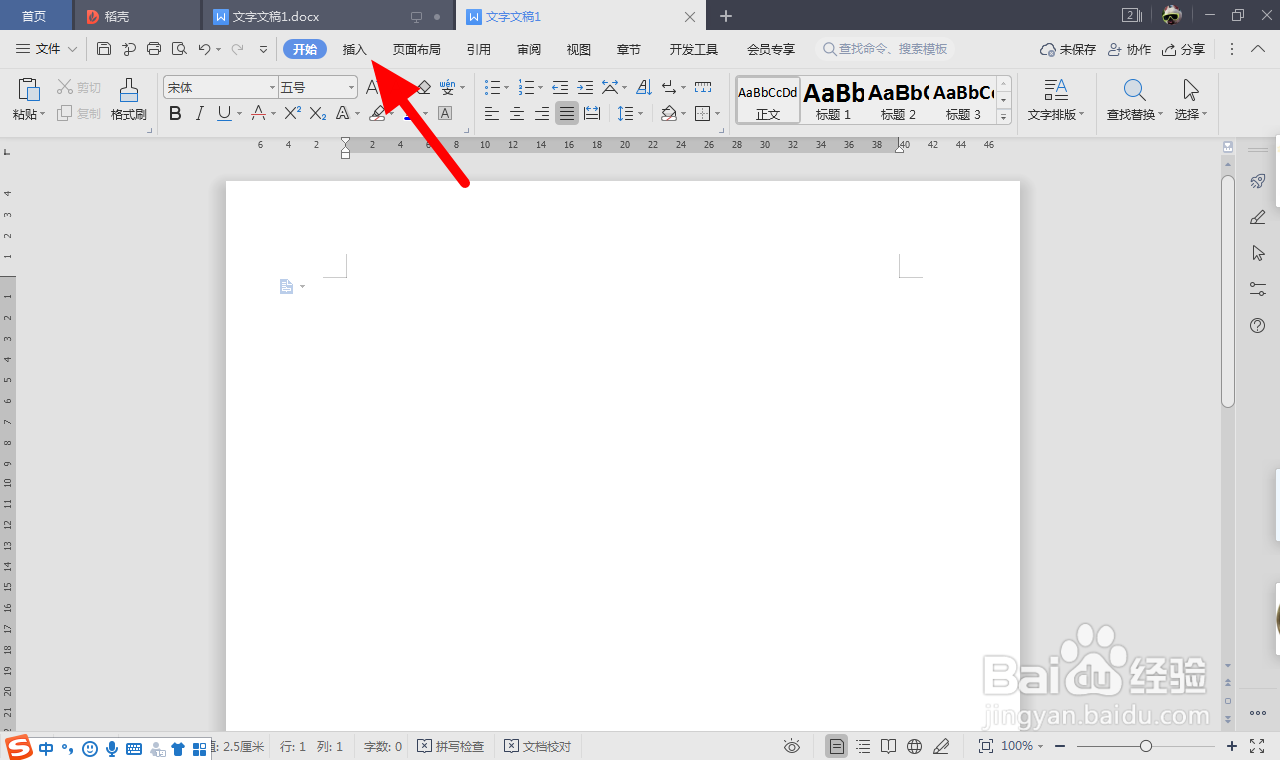The height and width of the screenshot is (760, 1280).
Task: Click the vertical scrollbar thumb
Action: pyautogui.click(x=1228, y=290)
